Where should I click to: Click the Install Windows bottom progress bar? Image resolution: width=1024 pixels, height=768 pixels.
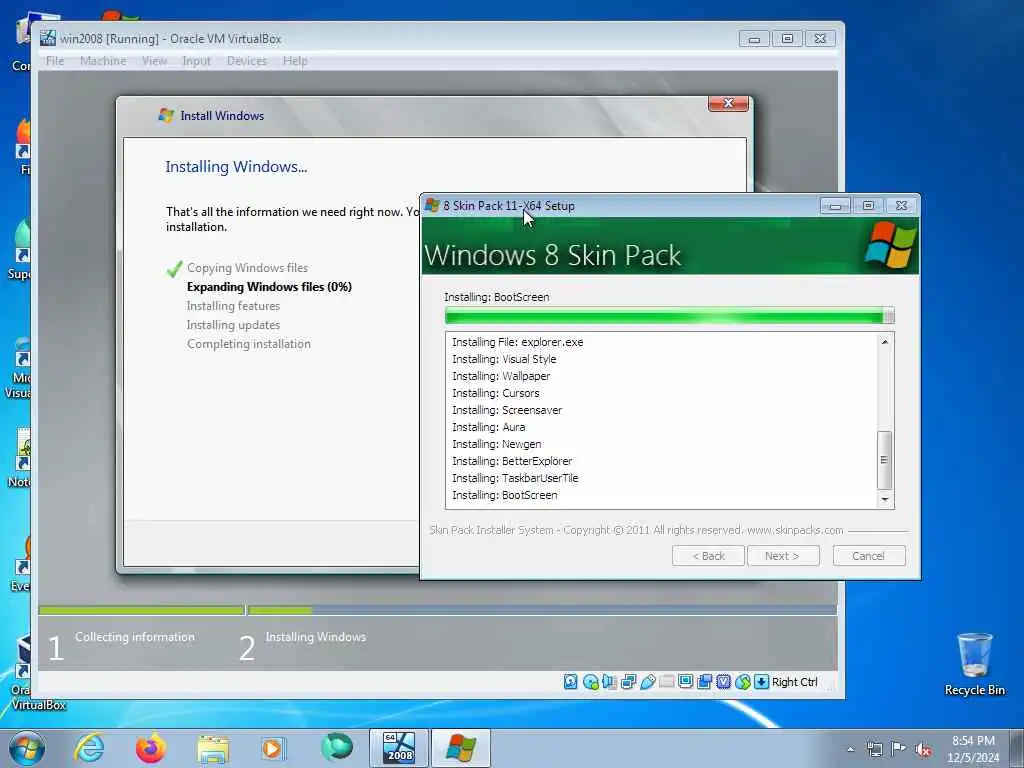438,610
